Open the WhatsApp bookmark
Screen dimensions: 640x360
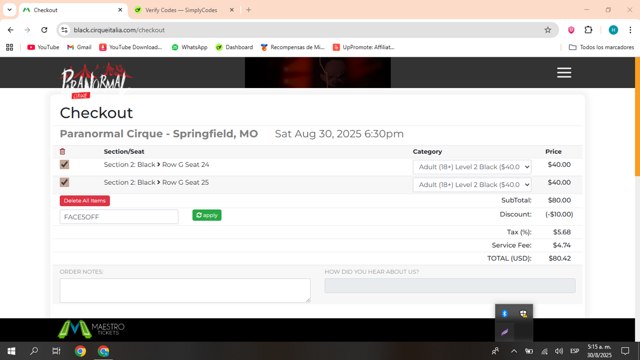189,47
